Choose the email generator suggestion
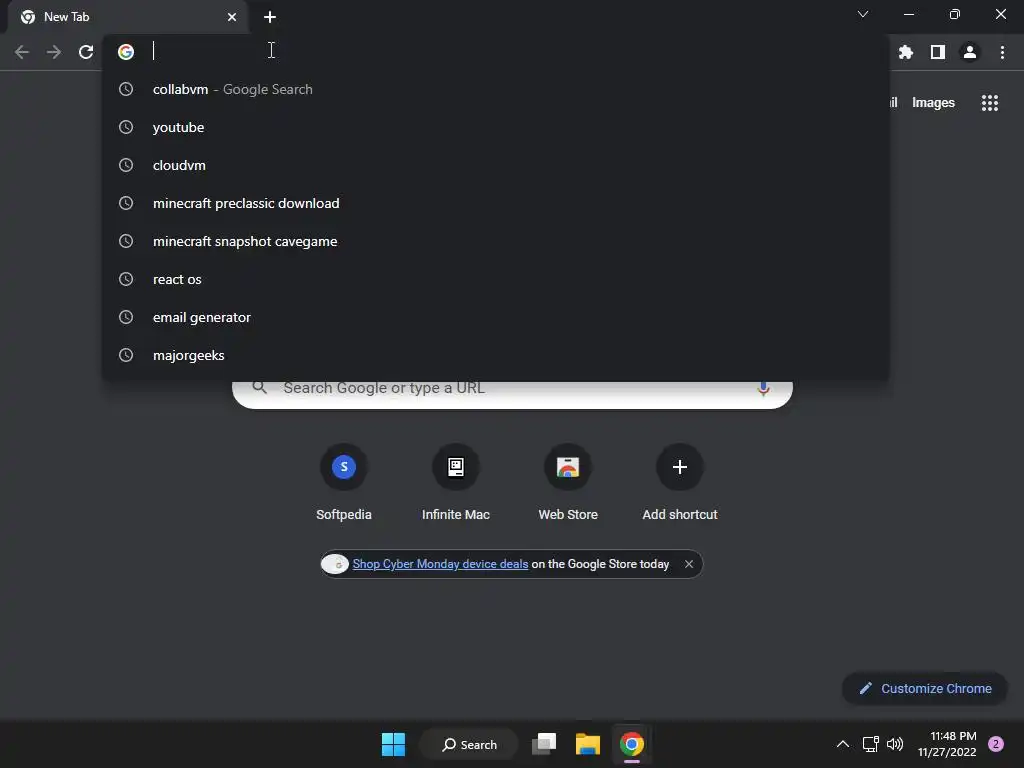Screen dimensions: 1024x768 [496, 317]
